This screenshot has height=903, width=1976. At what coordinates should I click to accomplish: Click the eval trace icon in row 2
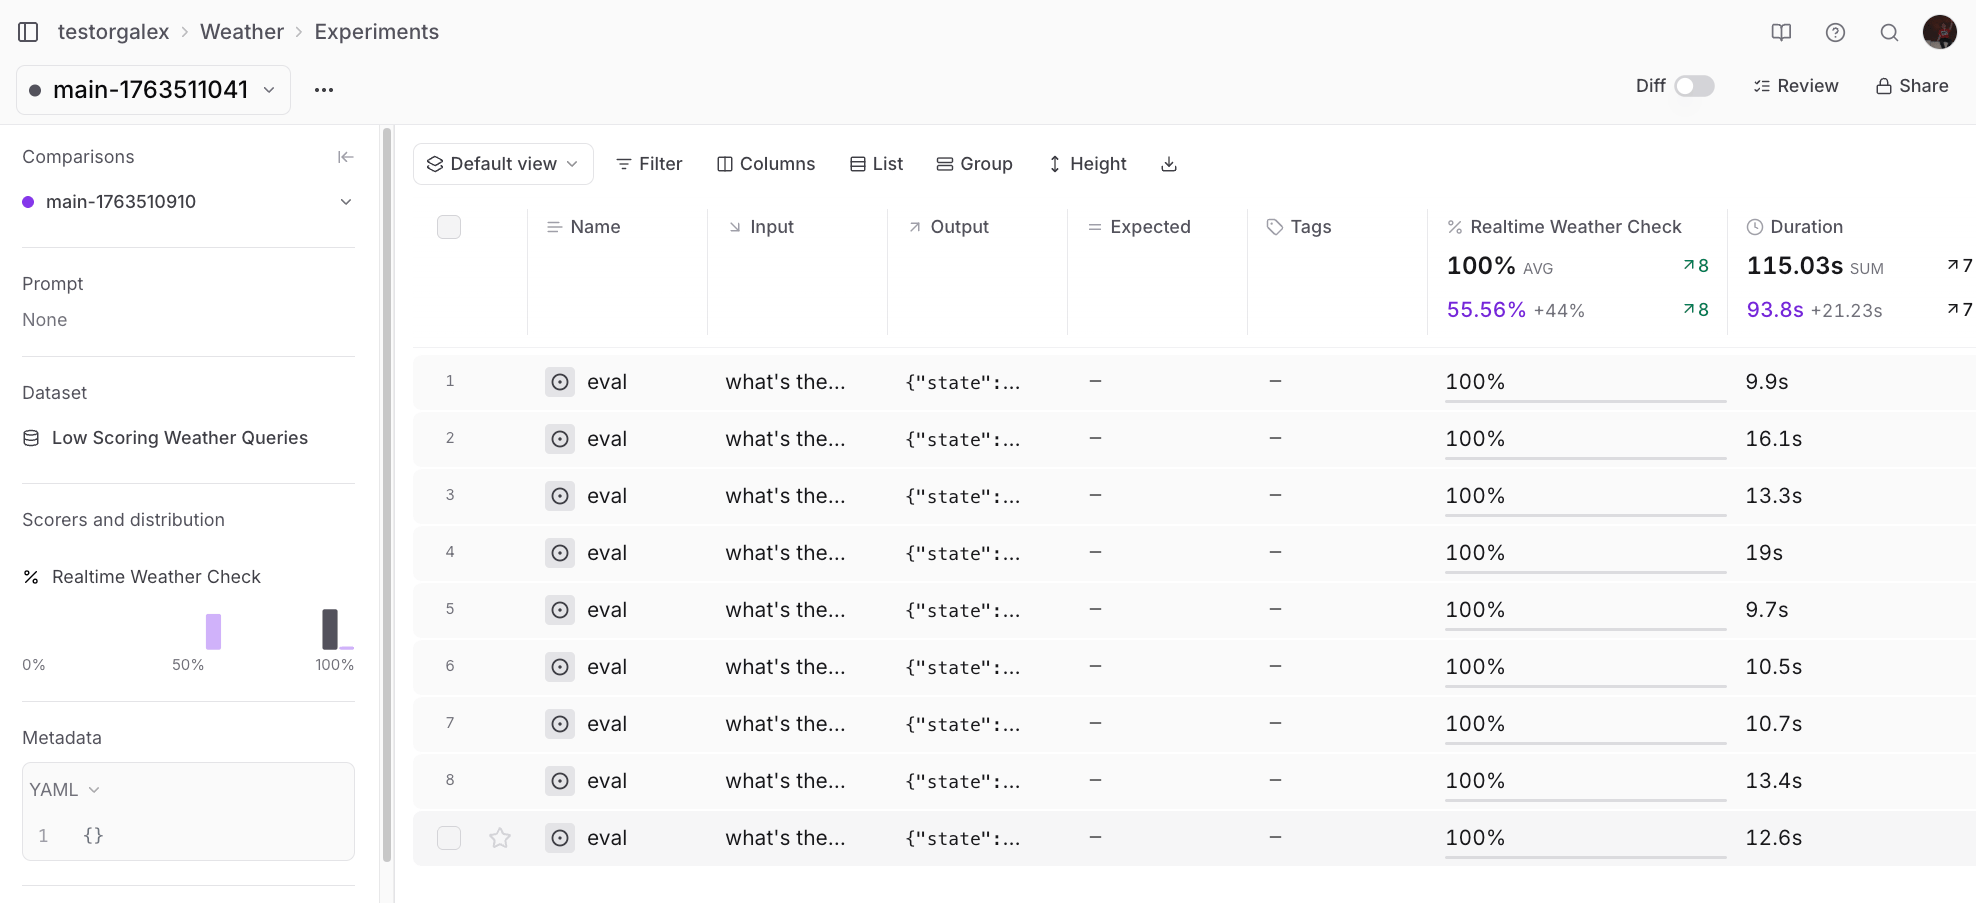(x=560, y=439)
